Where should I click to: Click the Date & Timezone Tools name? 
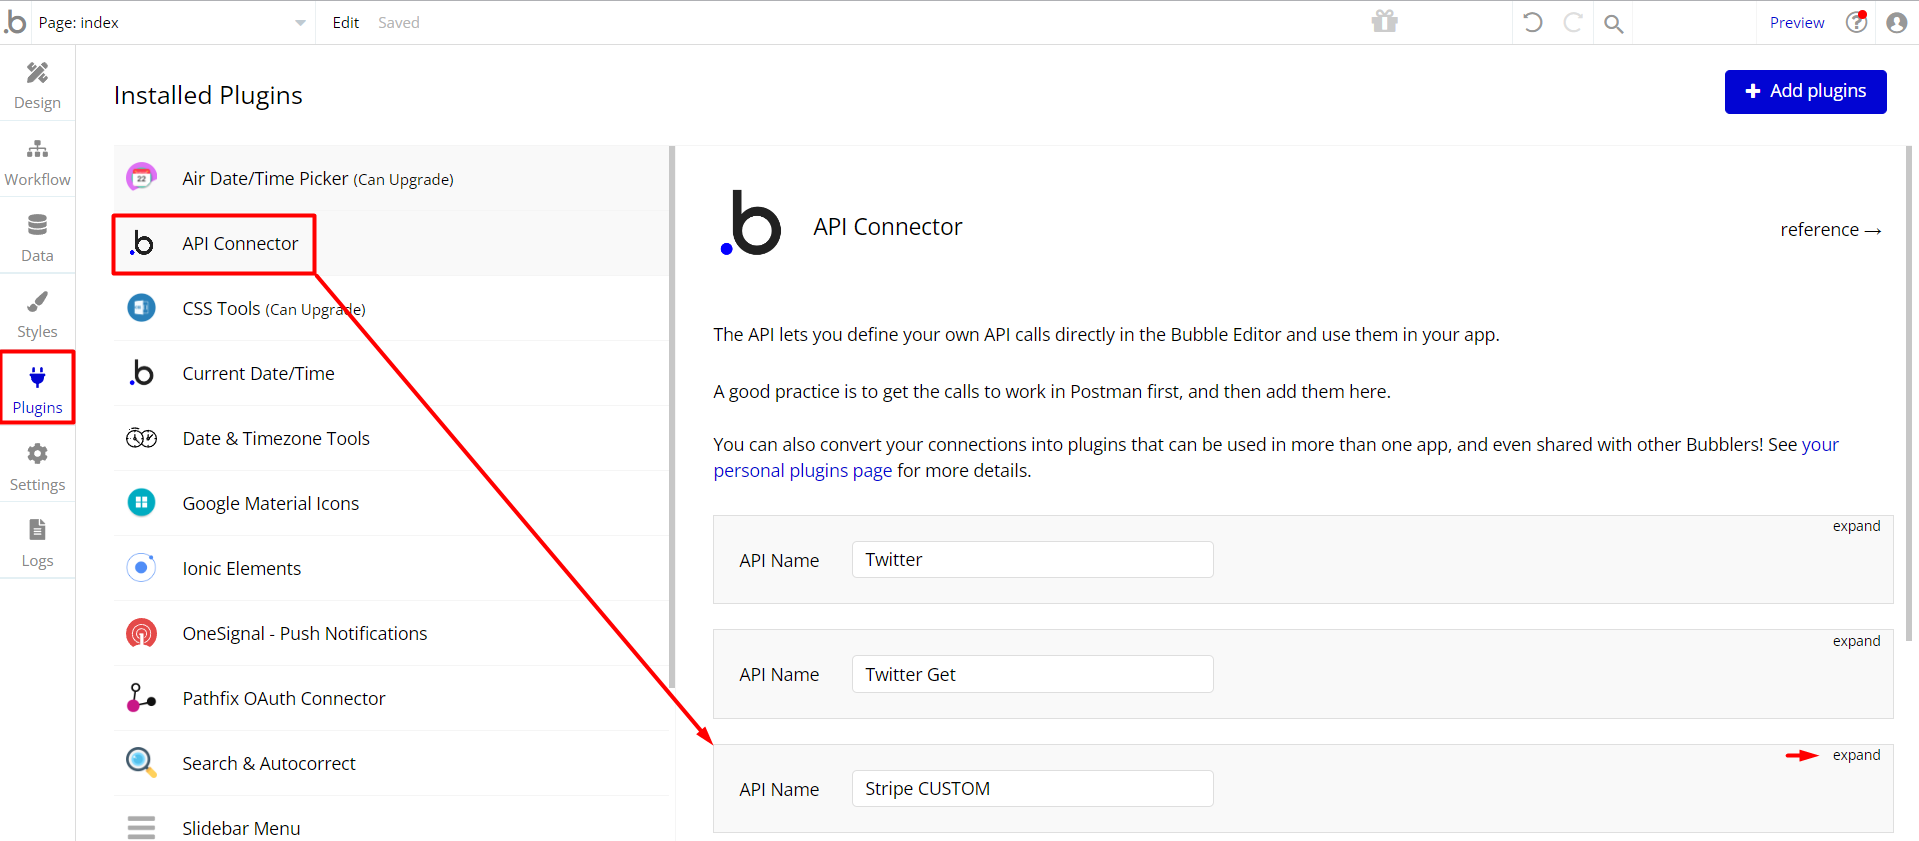(x=276, y=438)
